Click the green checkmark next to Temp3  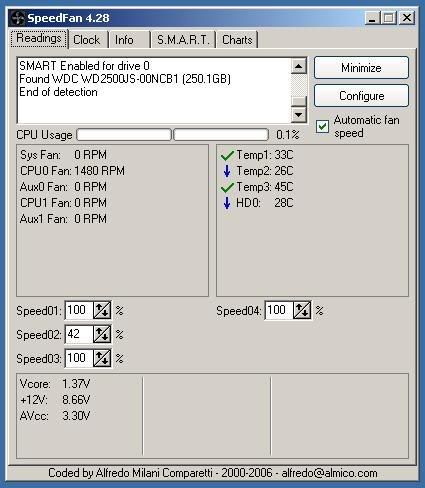click(x=227, y=187)
